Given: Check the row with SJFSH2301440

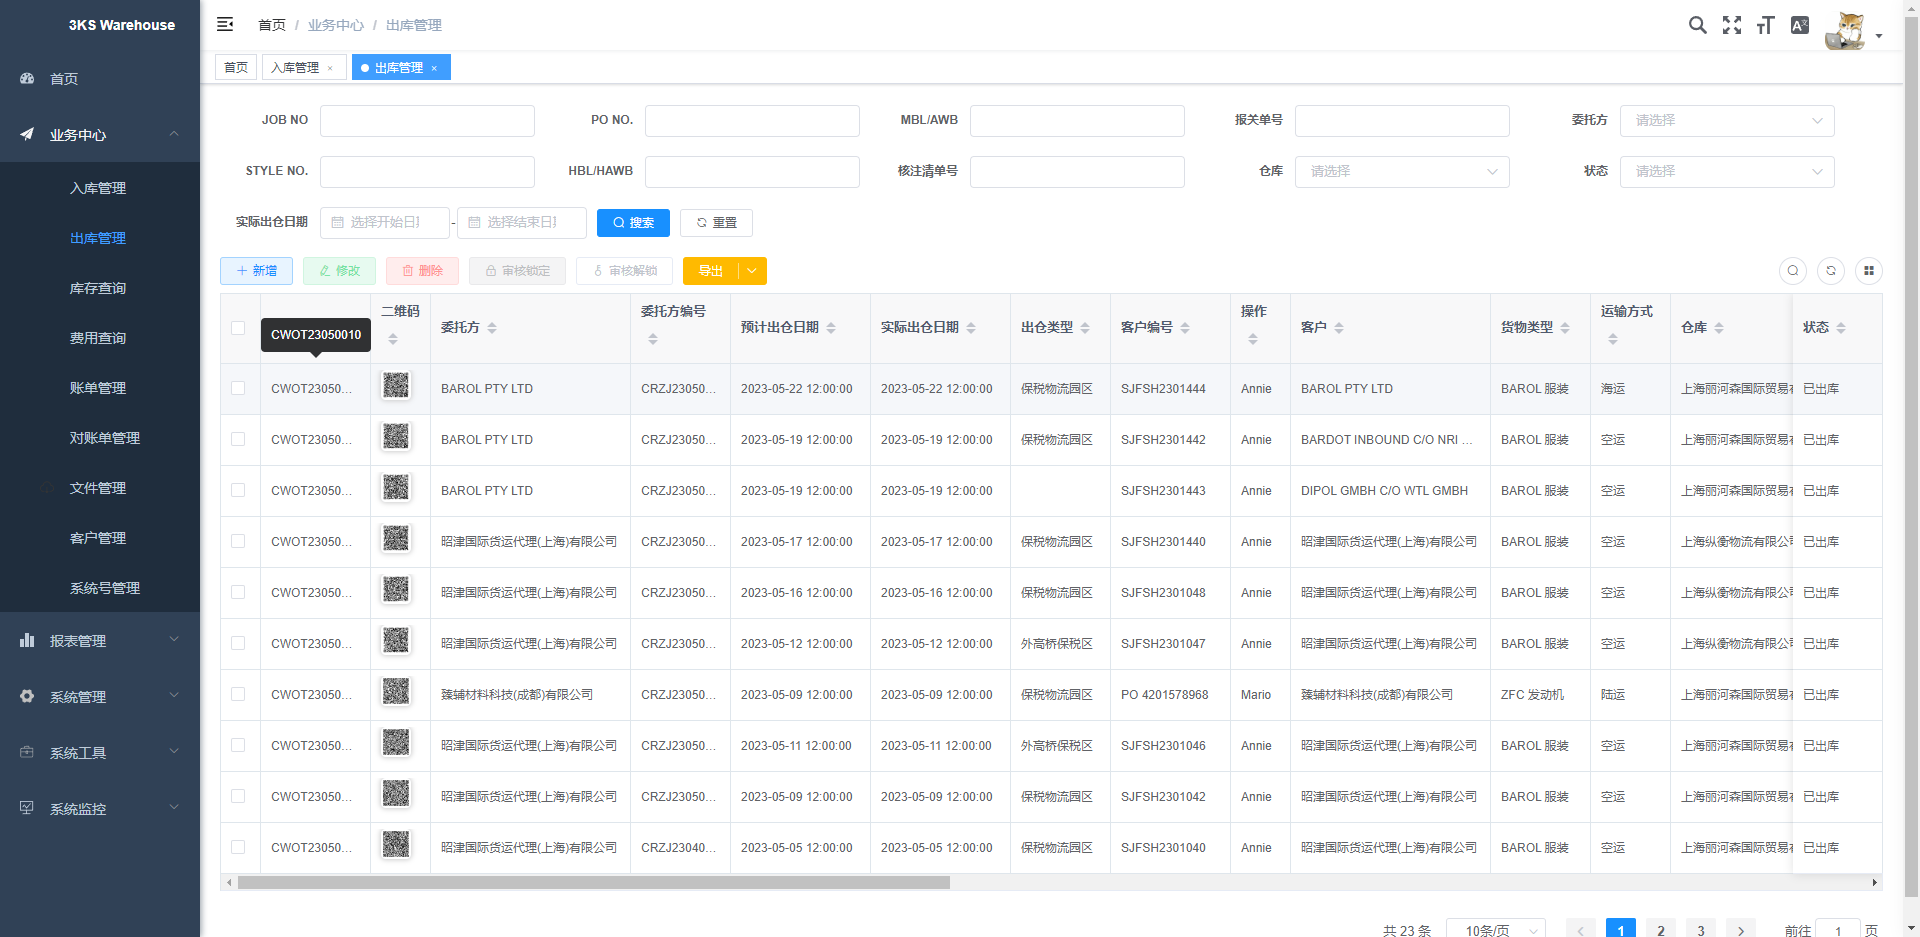Looking at the screenshot, I should pos(238,541).
